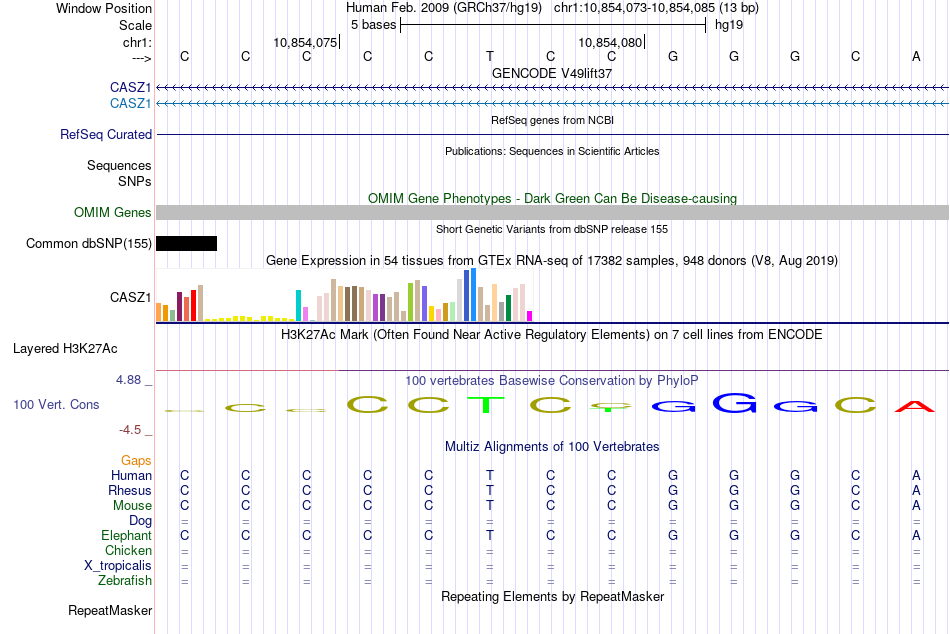950x634 pixels.
Task: Click the Common dbSNP(155) track label
Action: tap(88, 244)
